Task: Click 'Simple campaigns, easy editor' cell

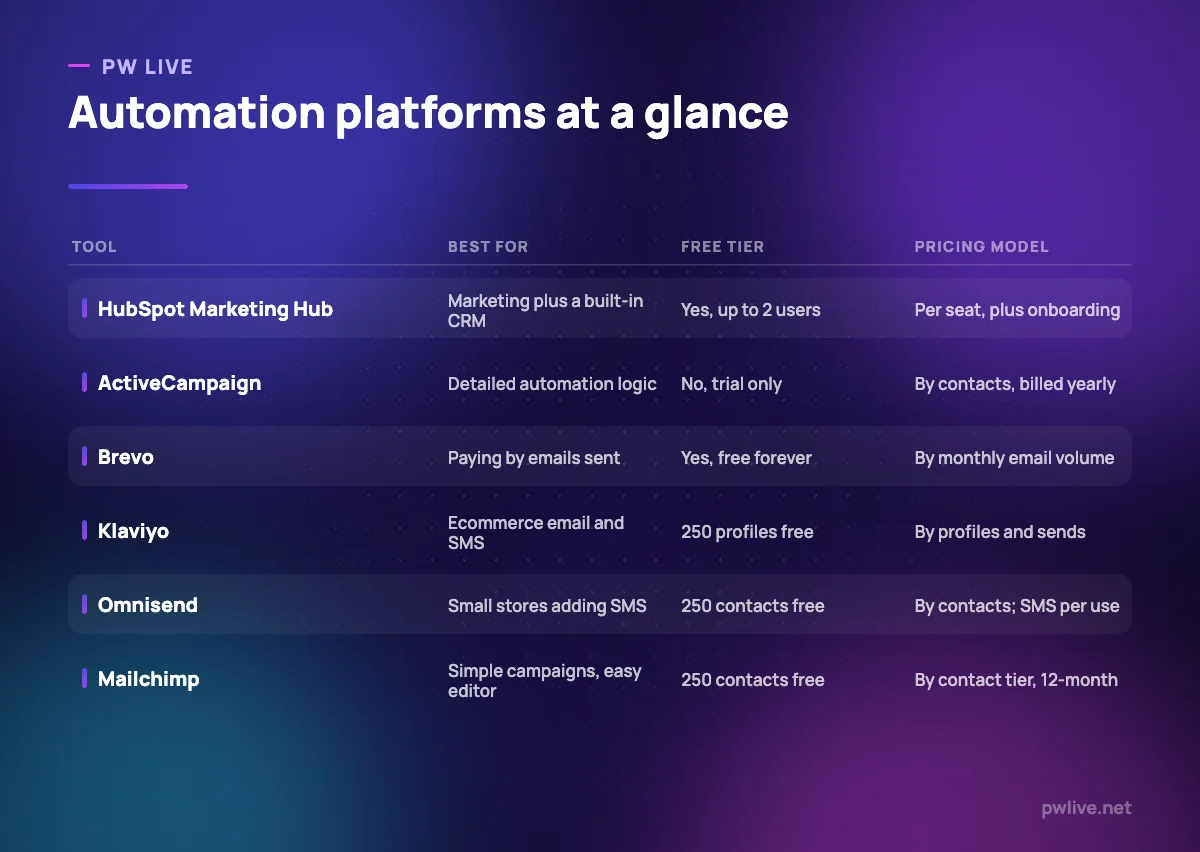Action: pos(545,680)
